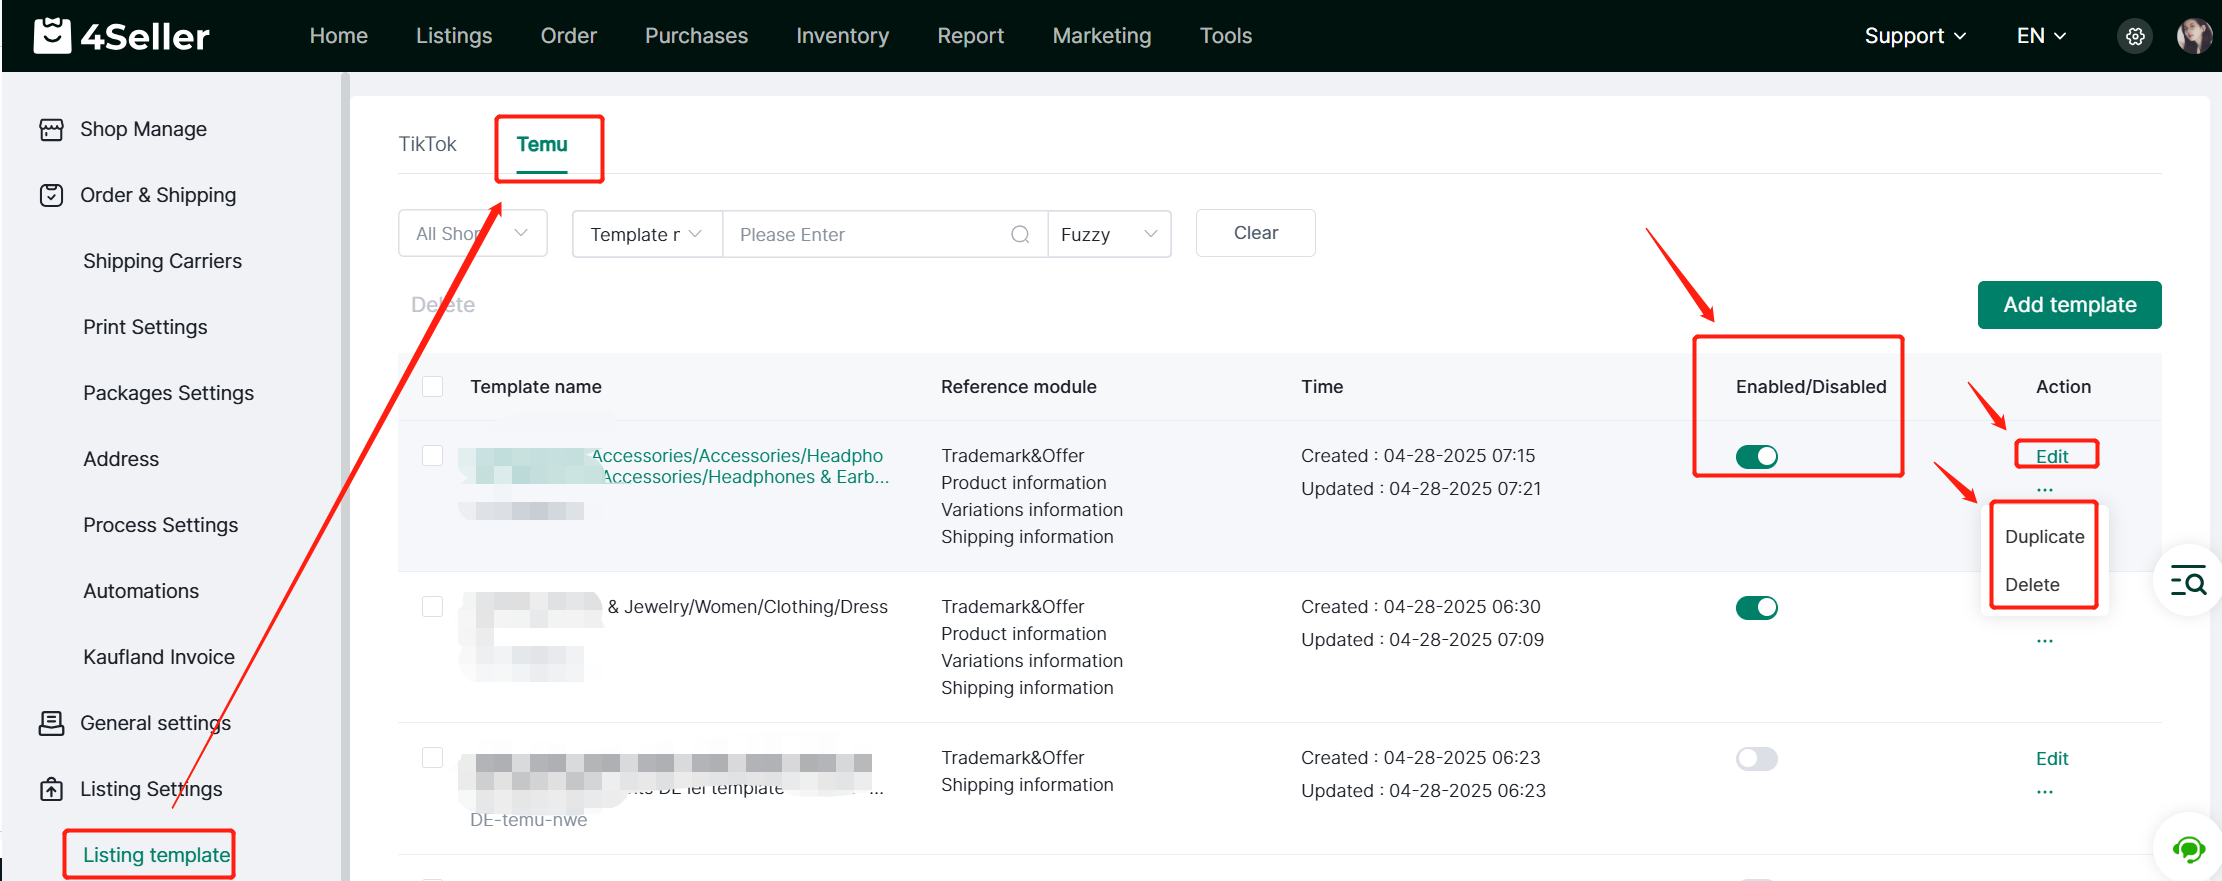
Task: Click the Add template button
Action: 2069,305
